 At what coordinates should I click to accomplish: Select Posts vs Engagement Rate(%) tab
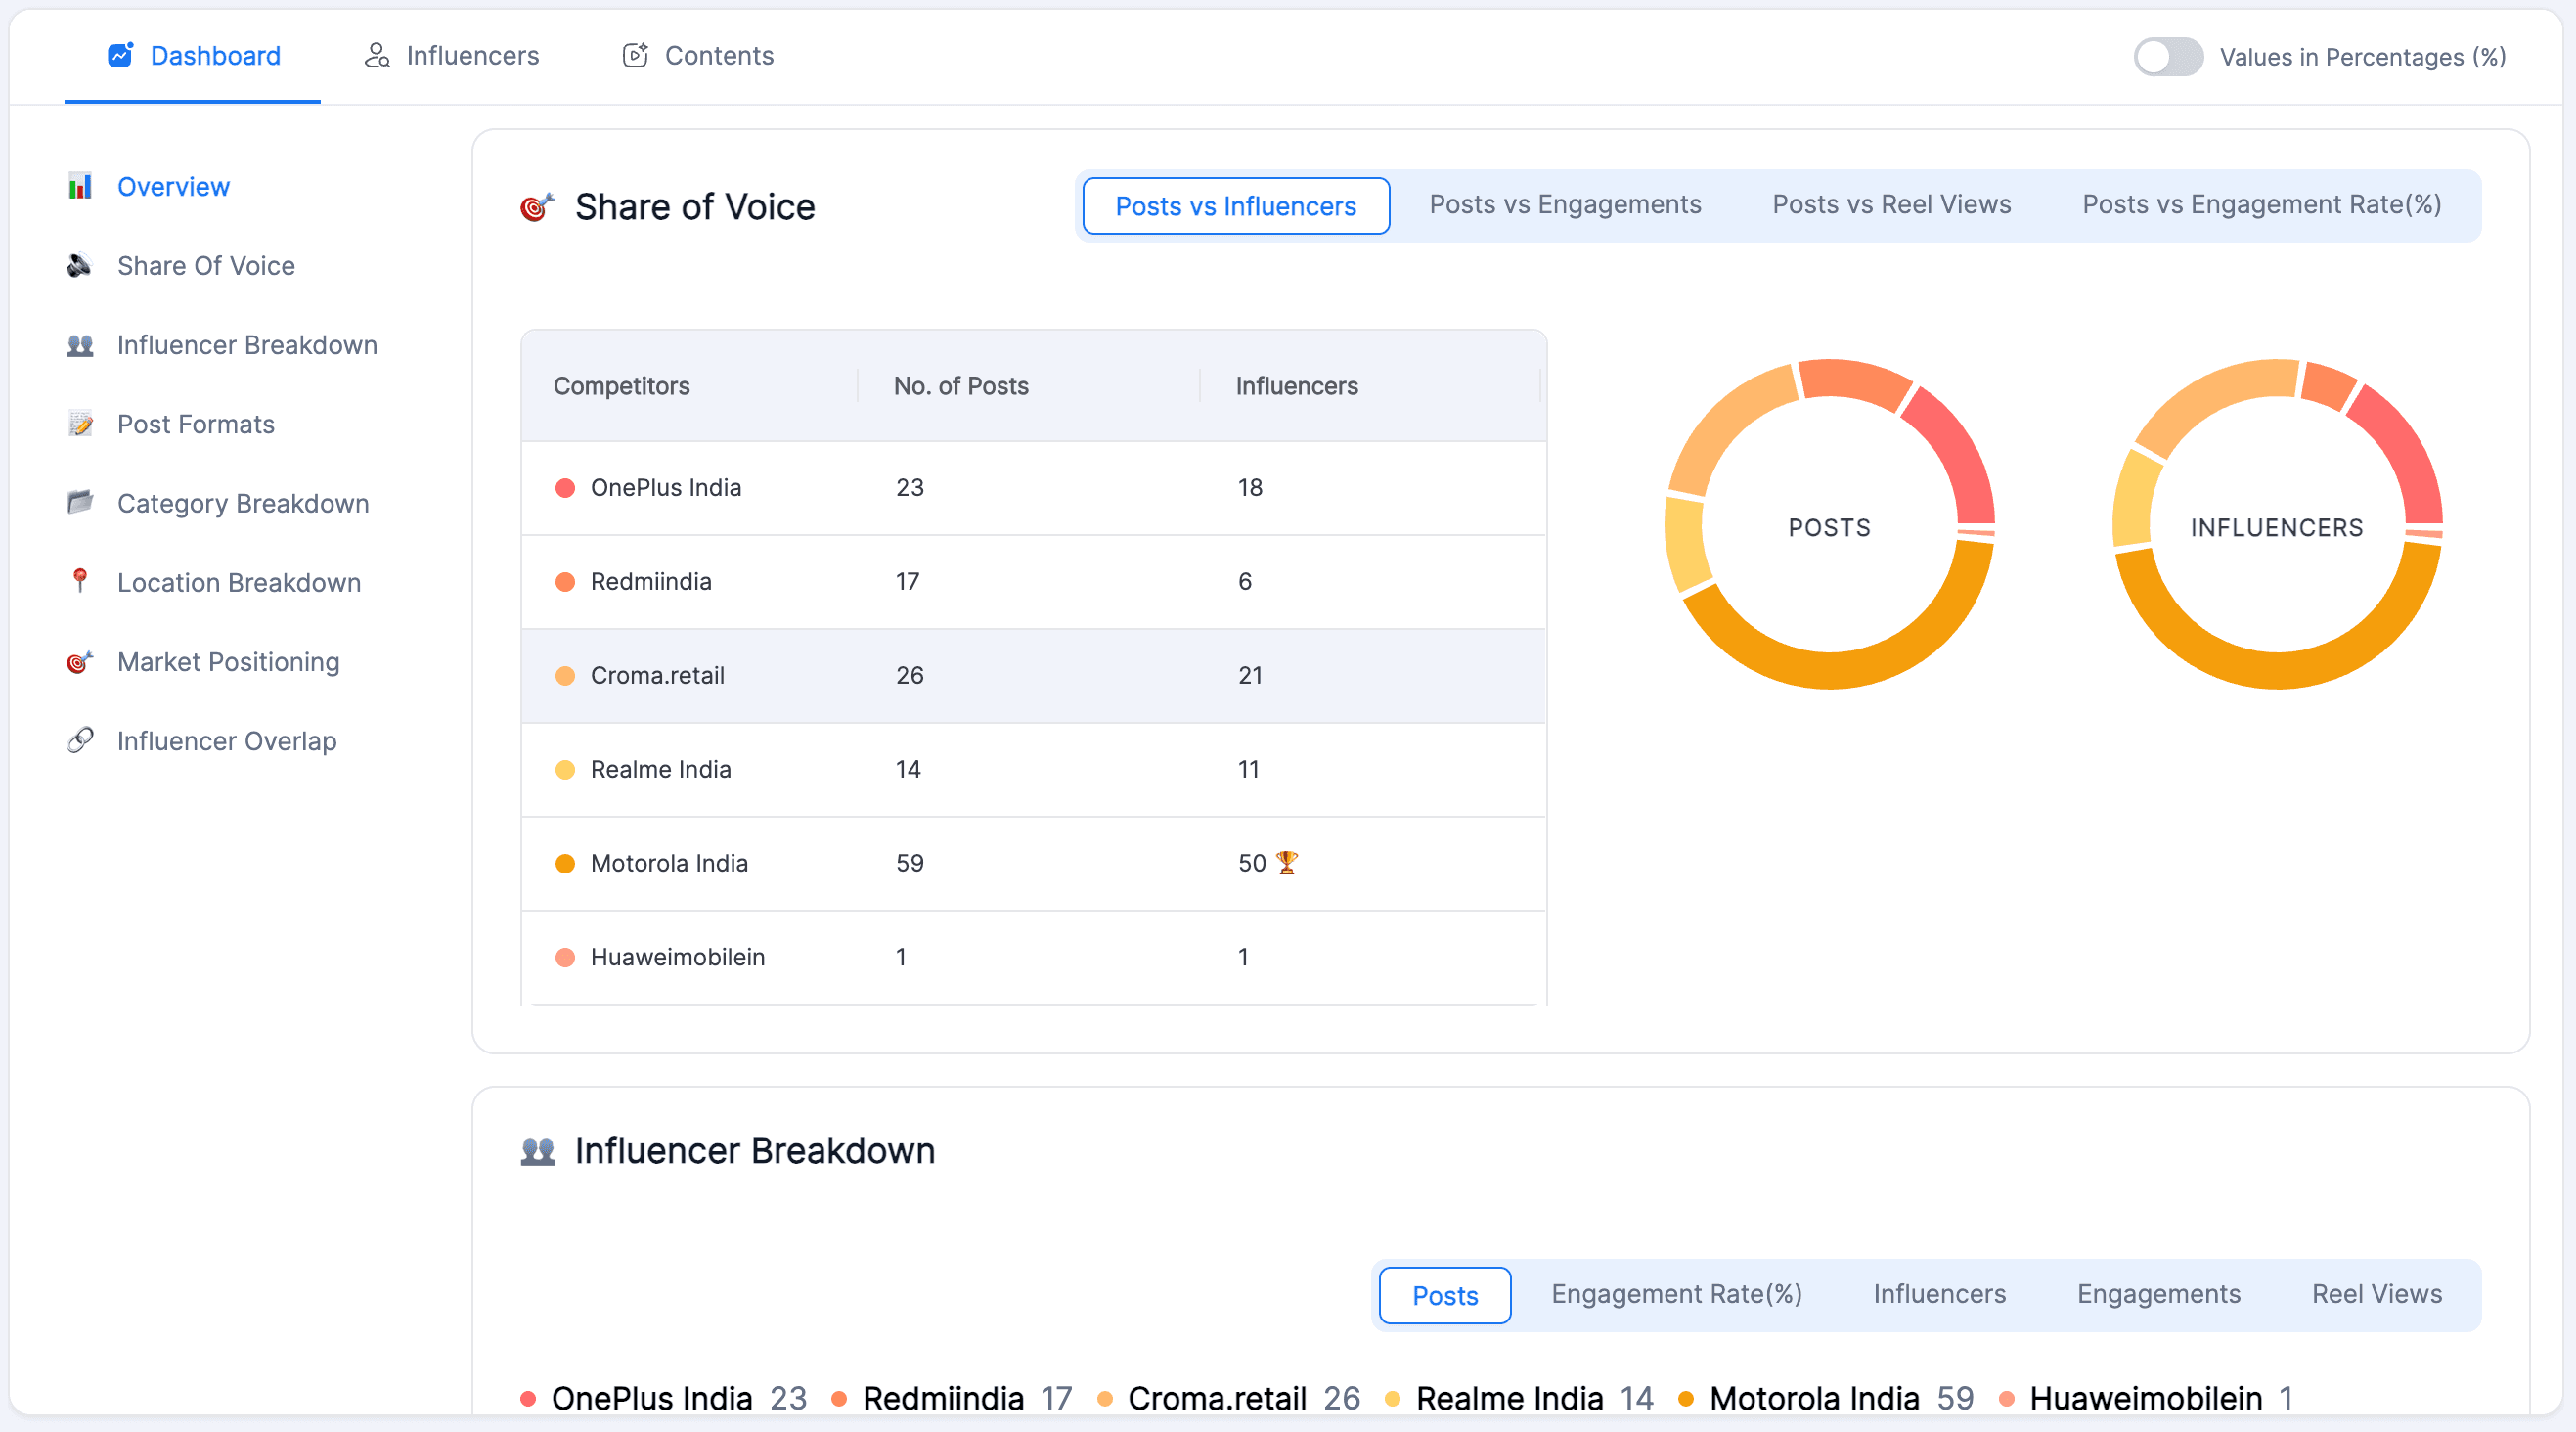(2261, 204)
